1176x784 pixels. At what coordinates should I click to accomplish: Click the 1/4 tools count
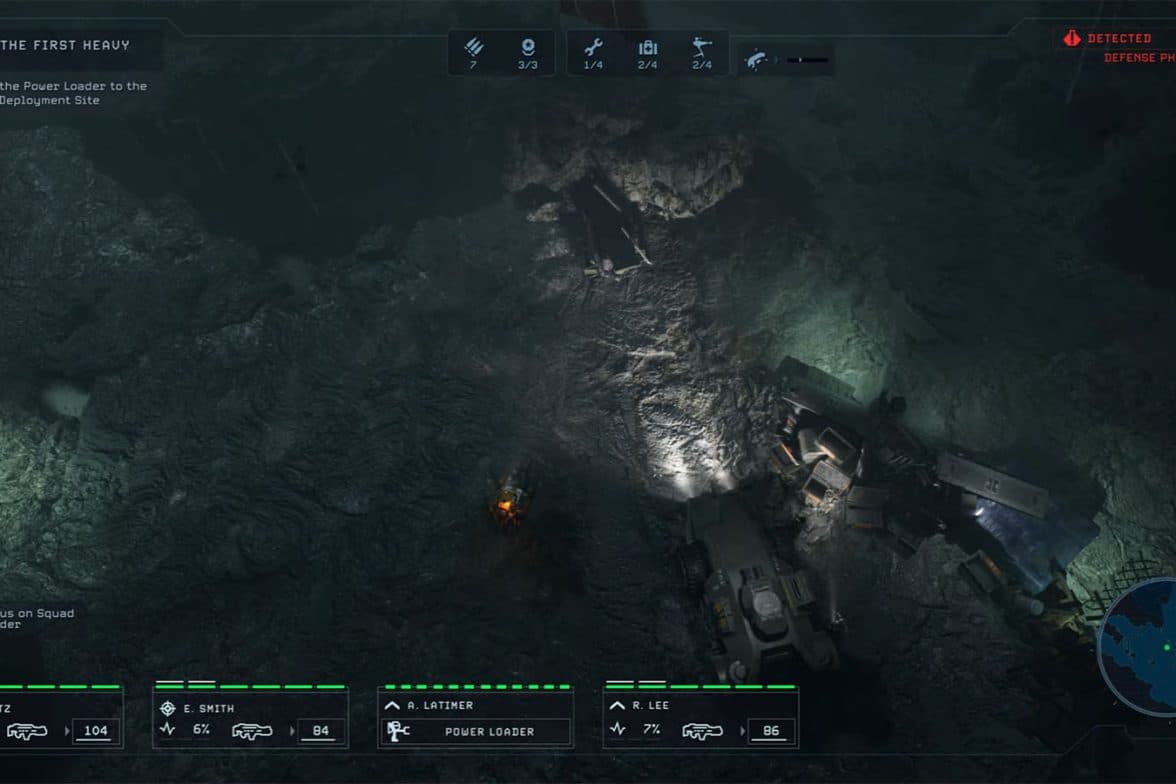coord(593,65)
